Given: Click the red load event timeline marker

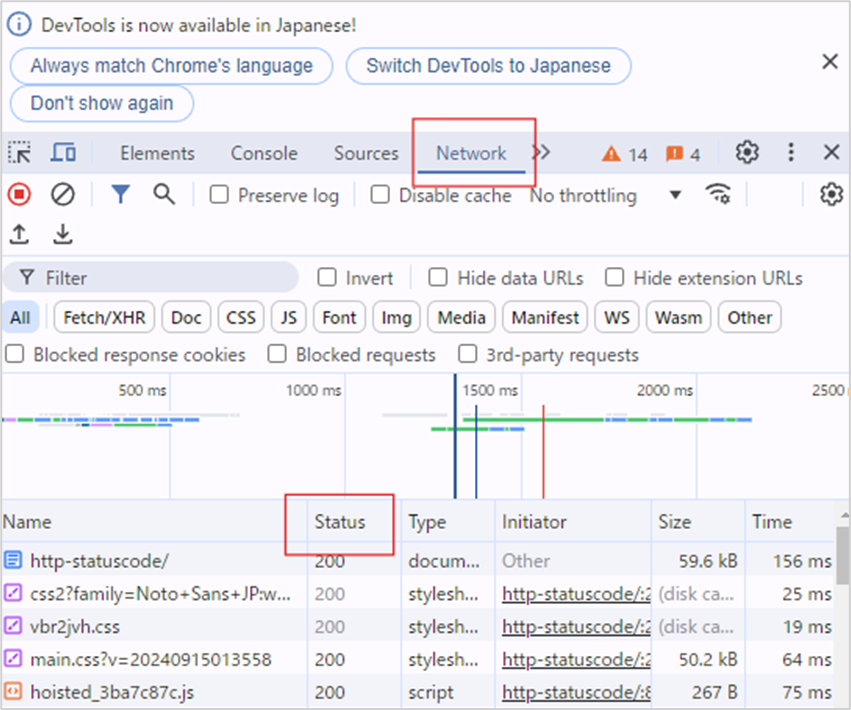Looking at the screenshot, I should 543,451.
